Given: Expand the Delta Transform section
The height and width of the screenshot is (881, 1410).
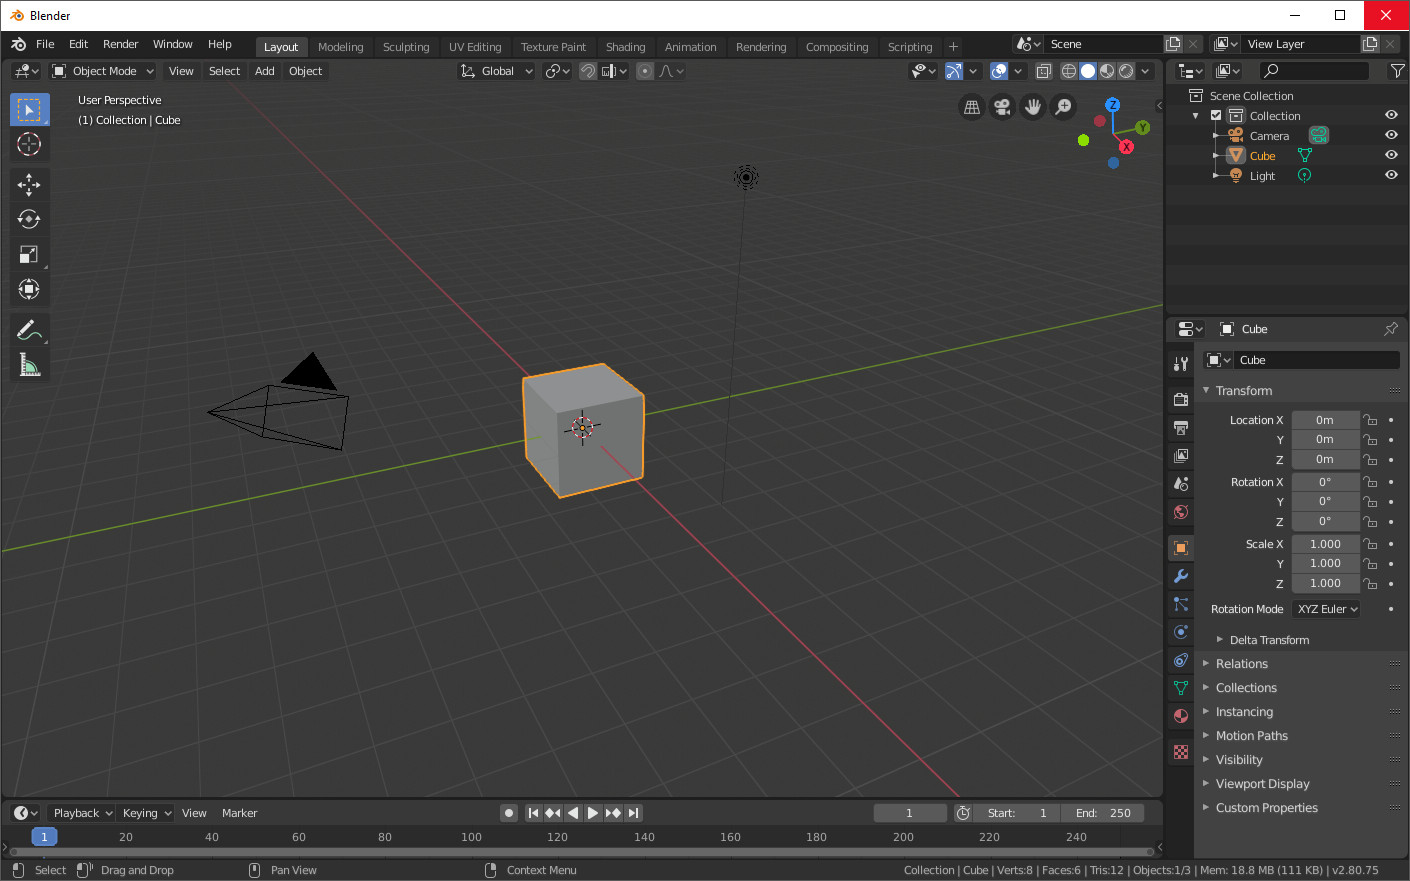Looking at the screenshot, I should point(1268,640).
